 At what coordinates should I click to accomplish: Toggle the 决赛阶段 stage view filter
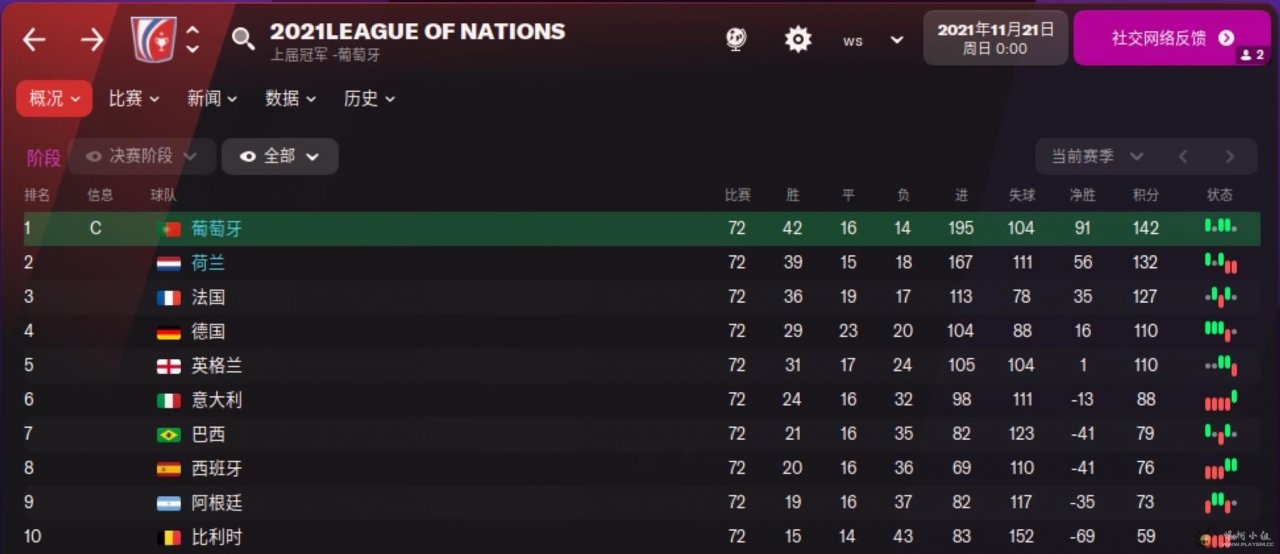click(141, 156)
